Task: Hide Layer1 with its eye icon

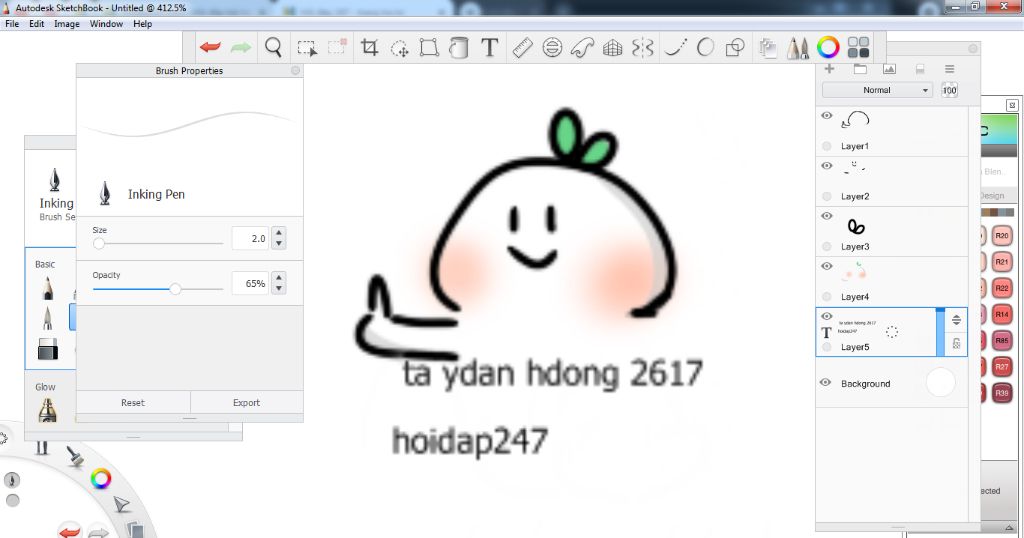Action: (827, 116)
